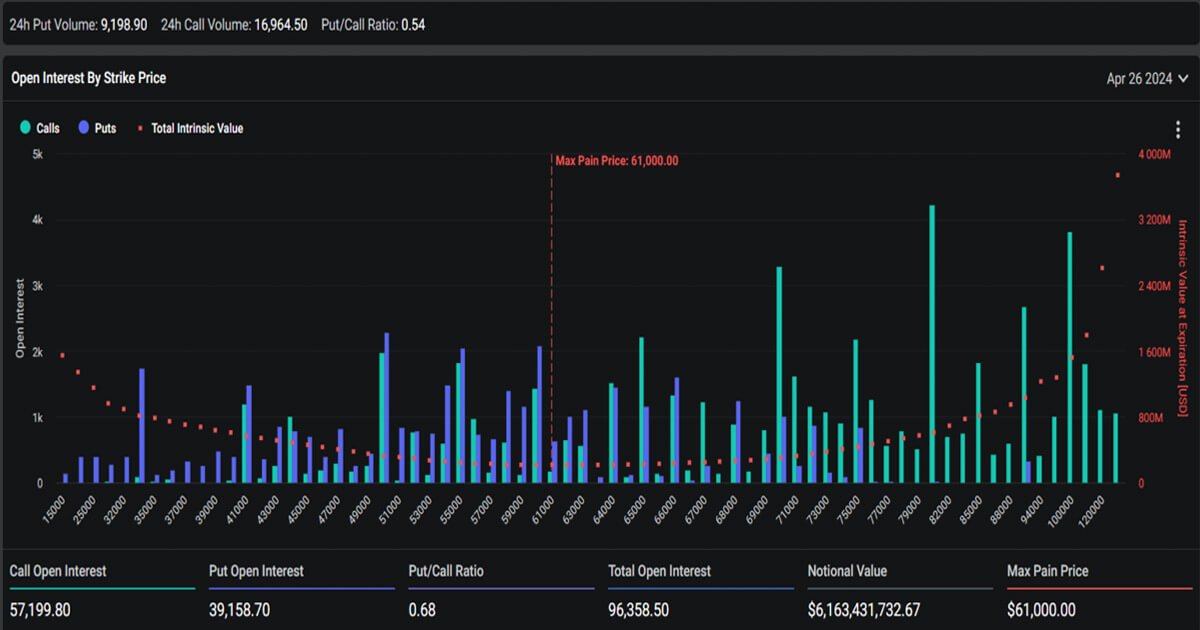Toggle the Puts series in legend
The width and height of the screenshot is (1200, 630).
click(104, 128)
